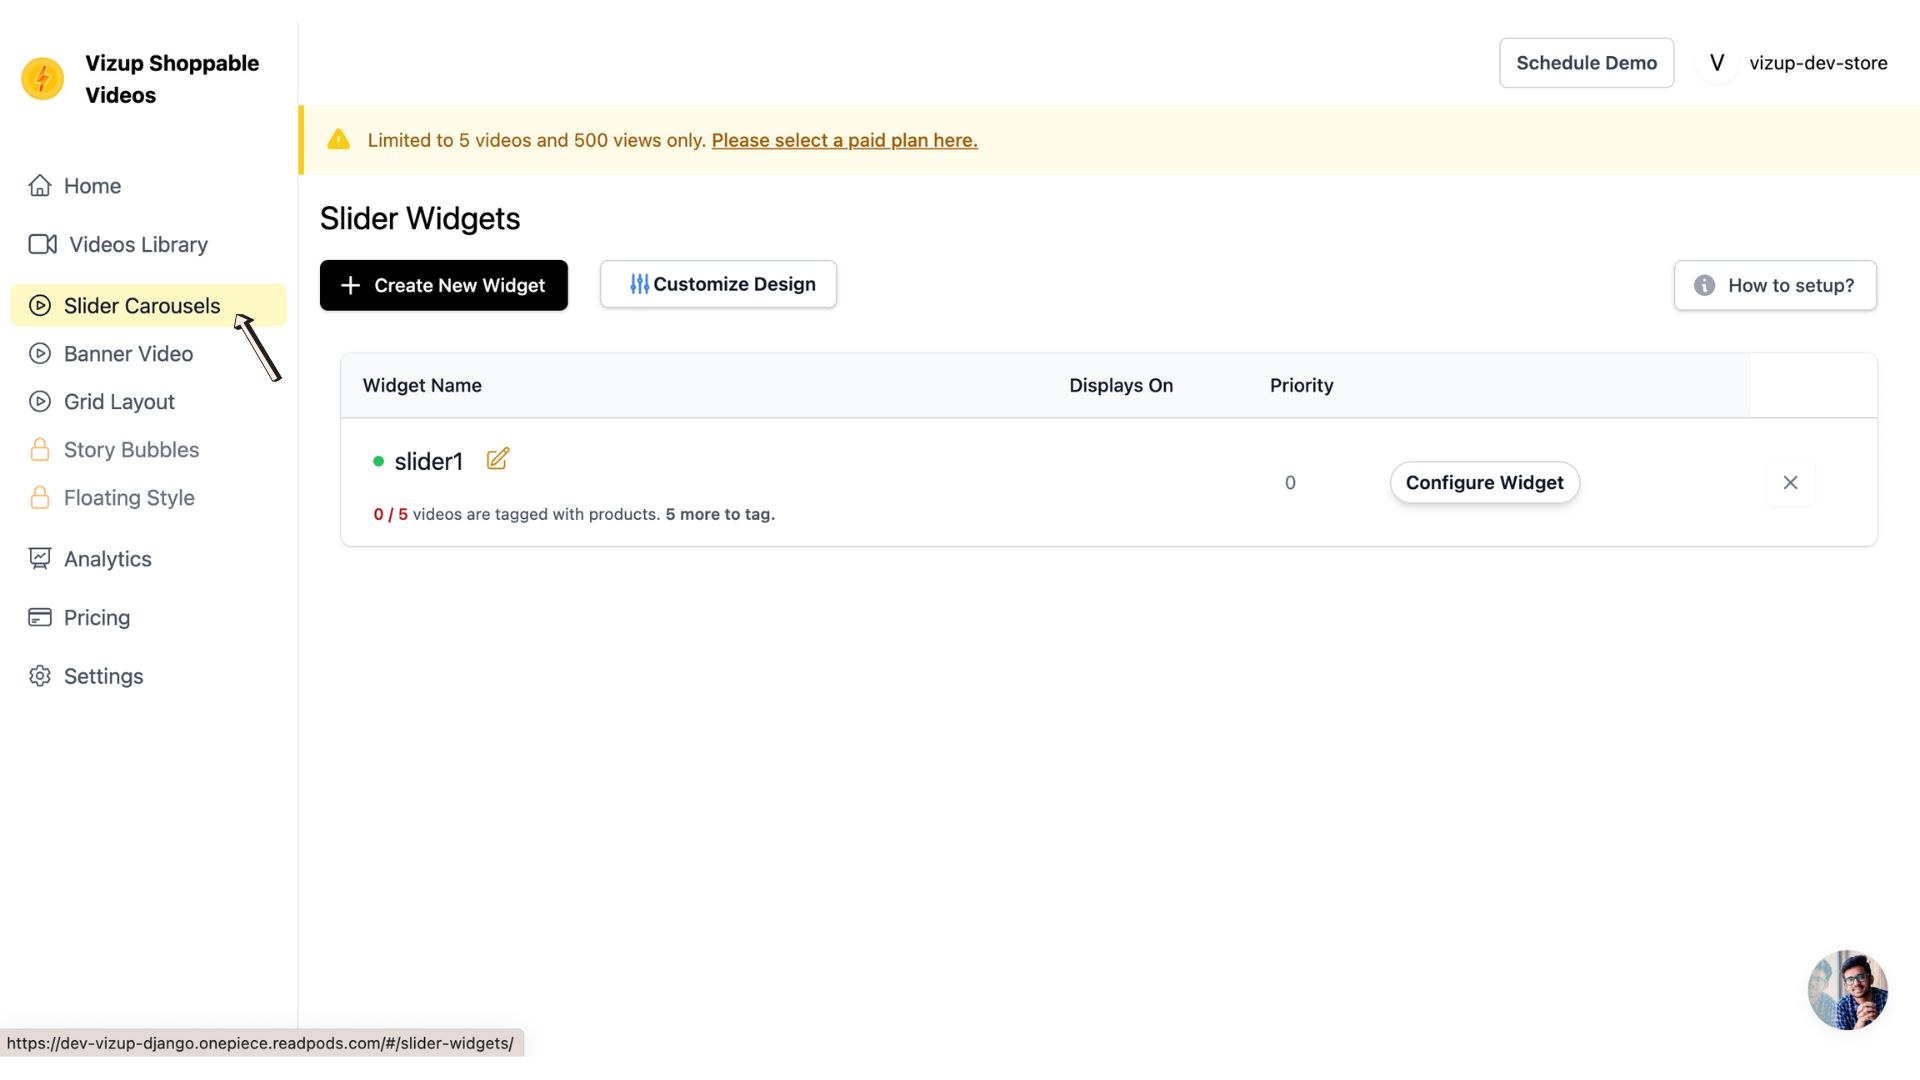Open the How to setup? help

1775,286
